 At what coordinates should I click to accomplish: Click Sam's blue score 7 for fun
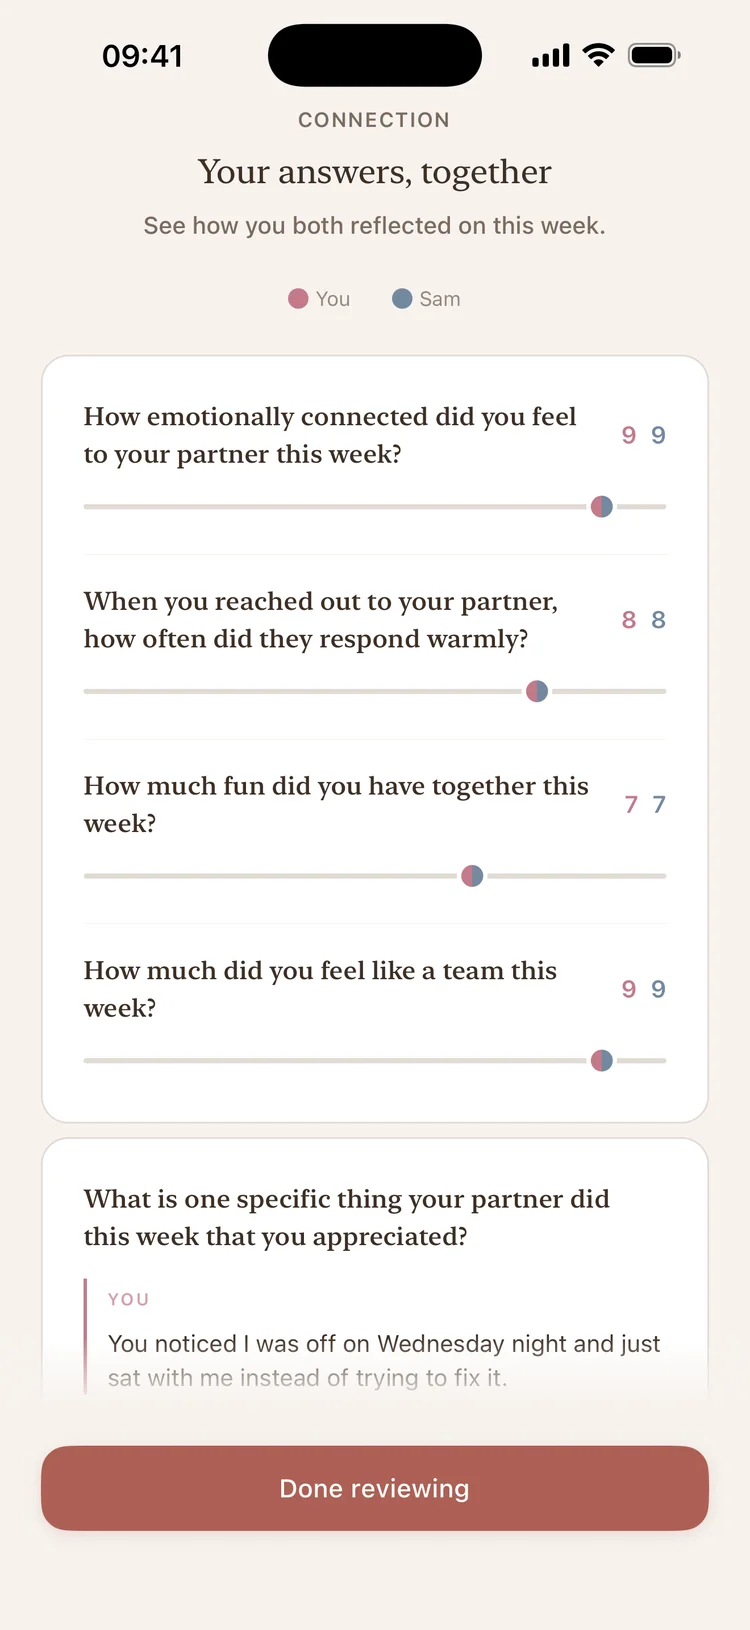tap(659, 804)
